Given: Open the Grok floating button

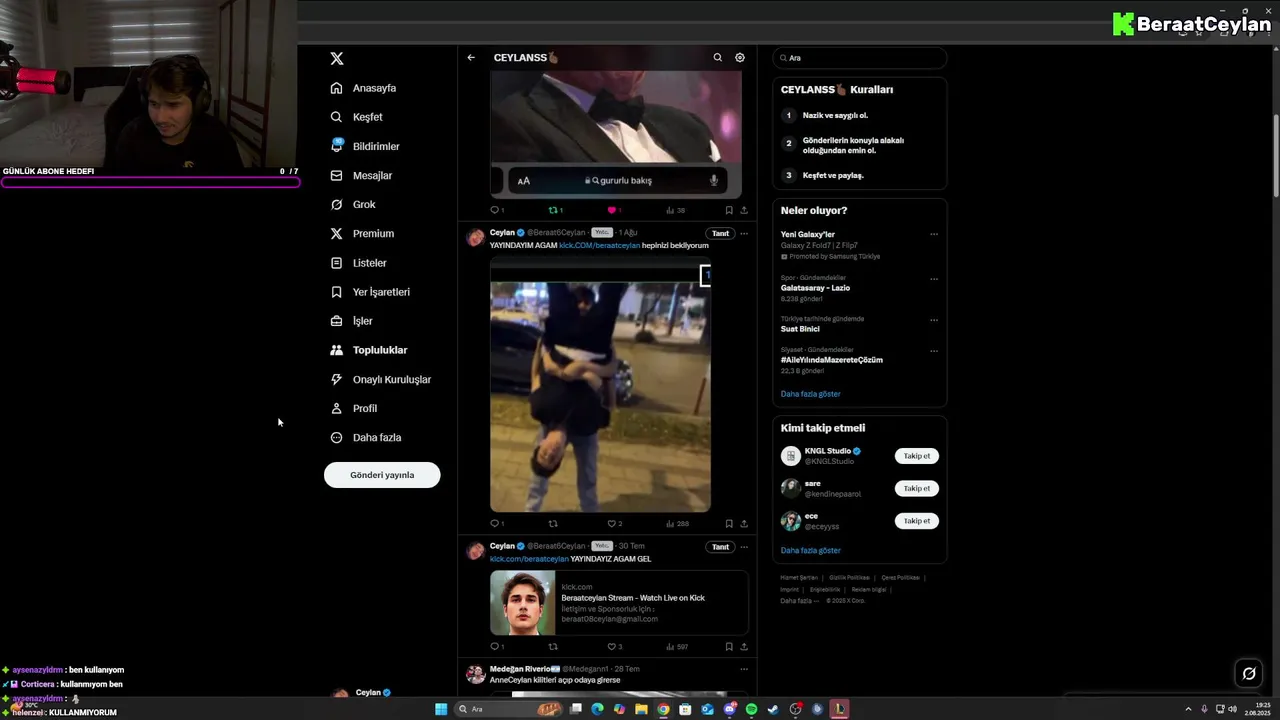Looking at the screenshot, I should click(x=1249, y=673).
